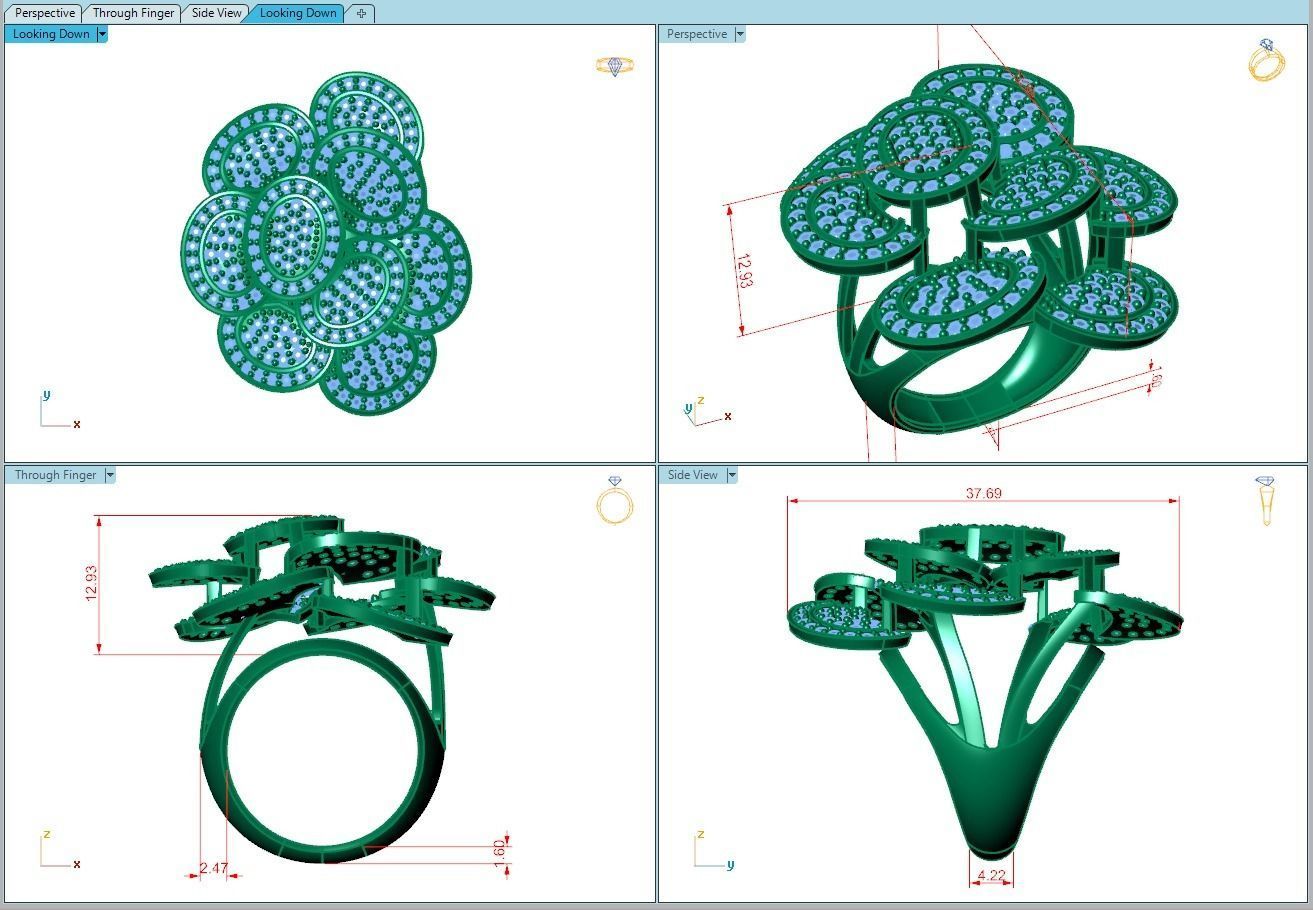This screenshot has width=1313, height=910.
Task: Click the axis indicator in Side View viewport
Action: (714, 851)
